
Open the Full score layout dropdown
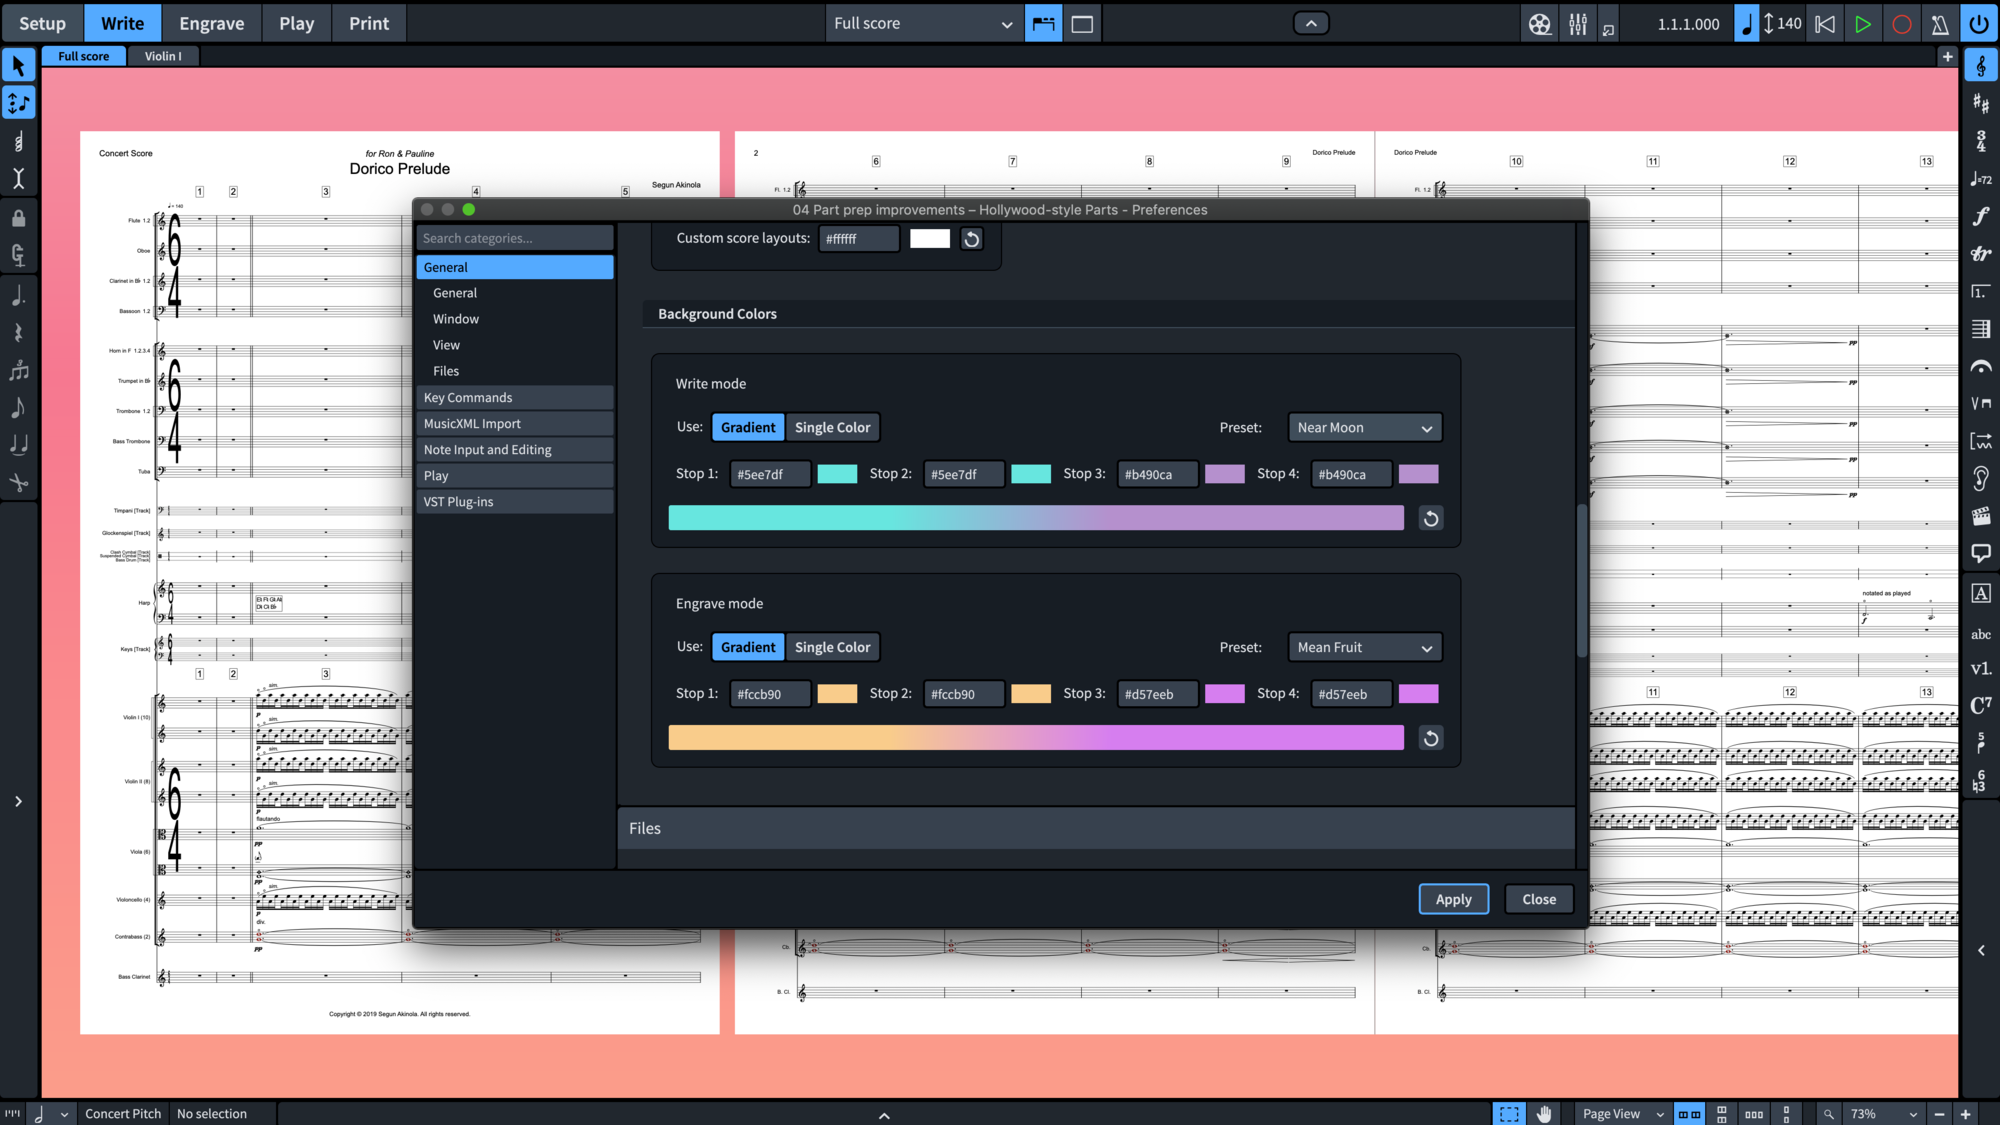[922, 24]
